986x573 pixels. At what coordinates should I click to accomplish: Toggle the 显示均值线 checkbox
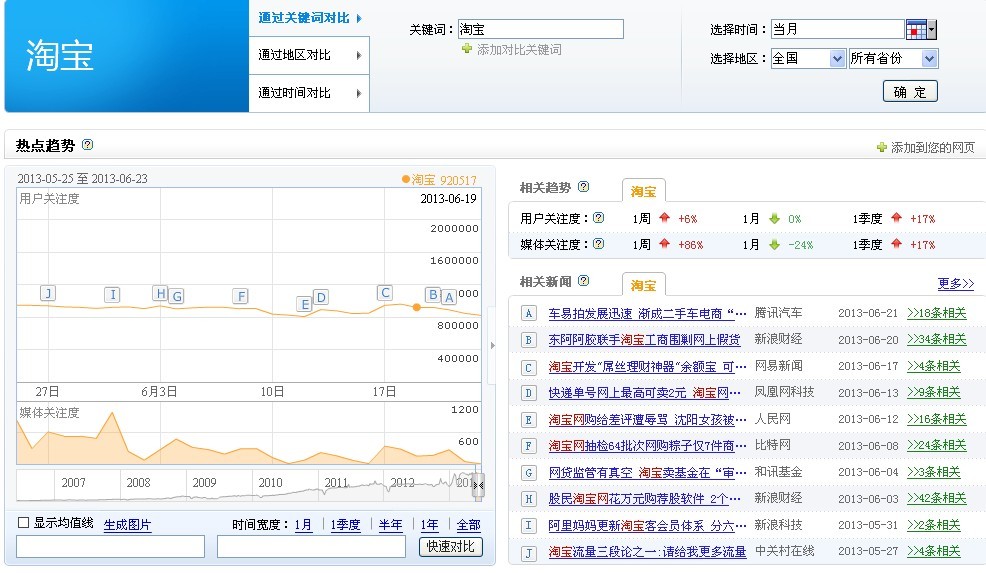click(24, 523)
